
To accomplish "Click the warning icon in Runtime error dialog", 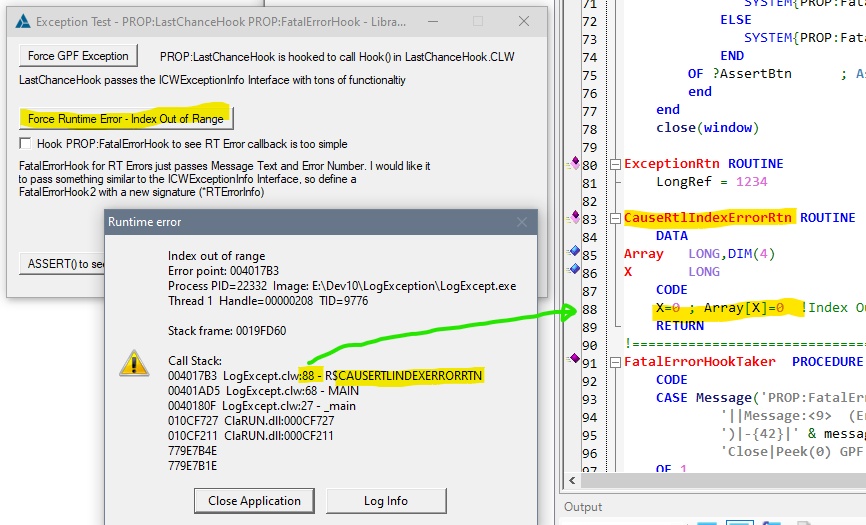I will tap(133, 362).
